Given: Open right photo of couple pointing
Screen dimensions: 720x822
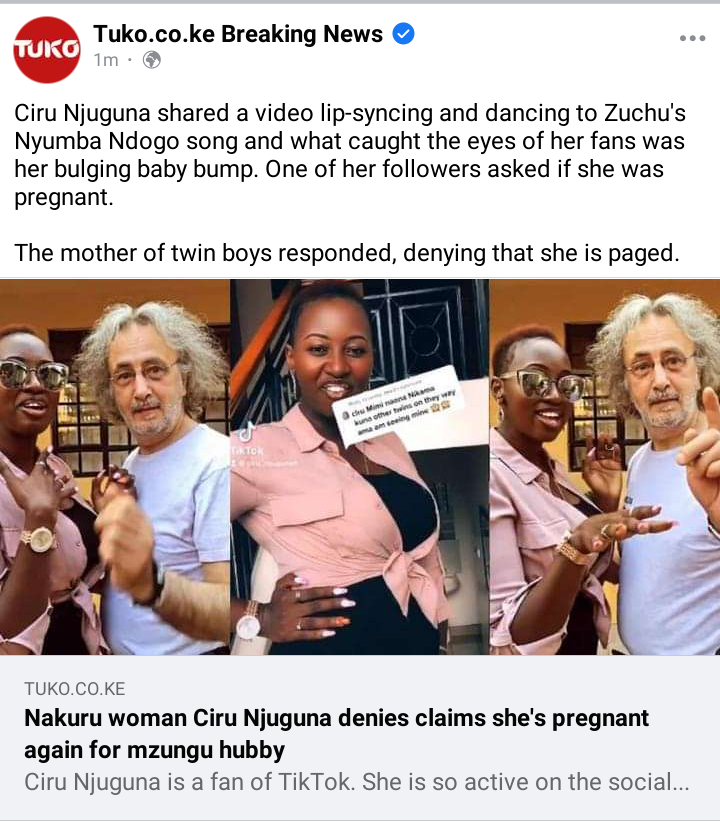Looking at the screenshot, I should [605, 467].
